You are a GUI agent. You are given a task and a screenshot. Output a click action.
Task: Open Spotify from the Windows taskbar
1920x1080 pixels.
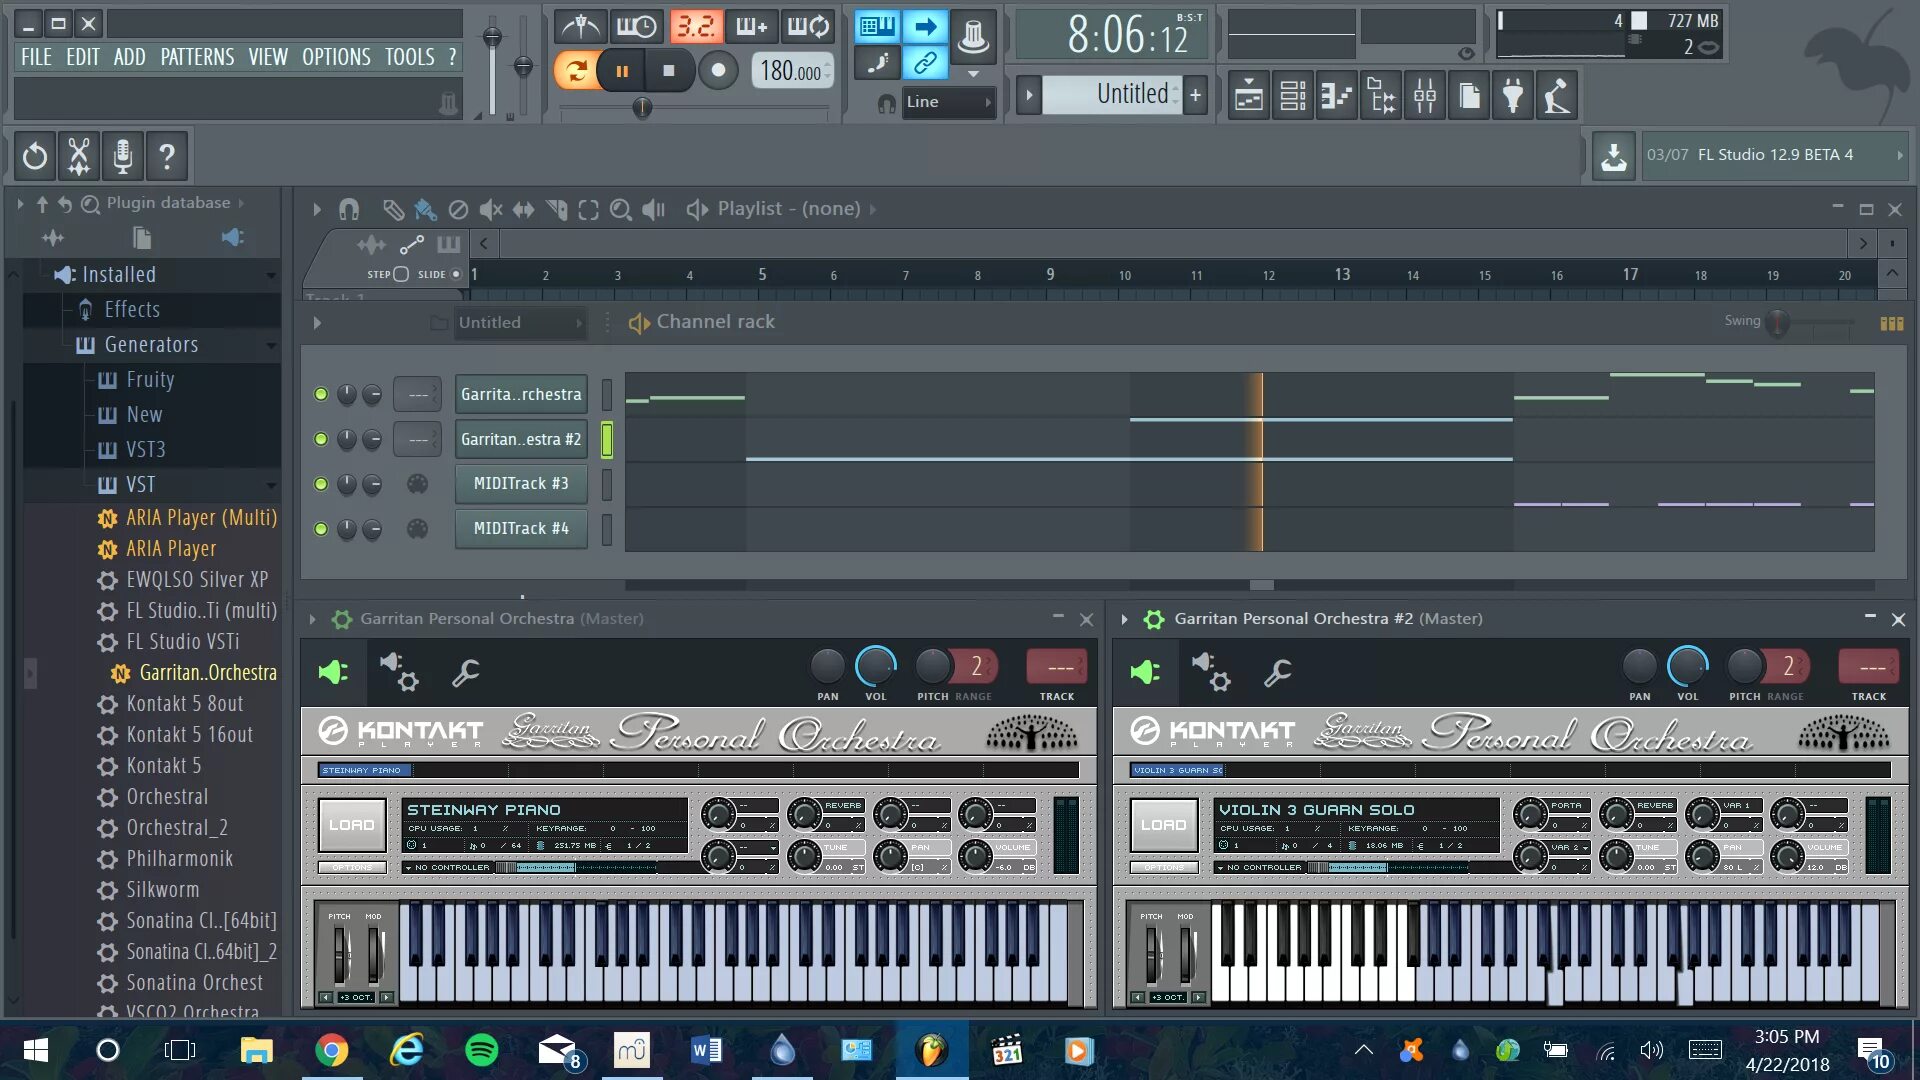coord(482,1050)
